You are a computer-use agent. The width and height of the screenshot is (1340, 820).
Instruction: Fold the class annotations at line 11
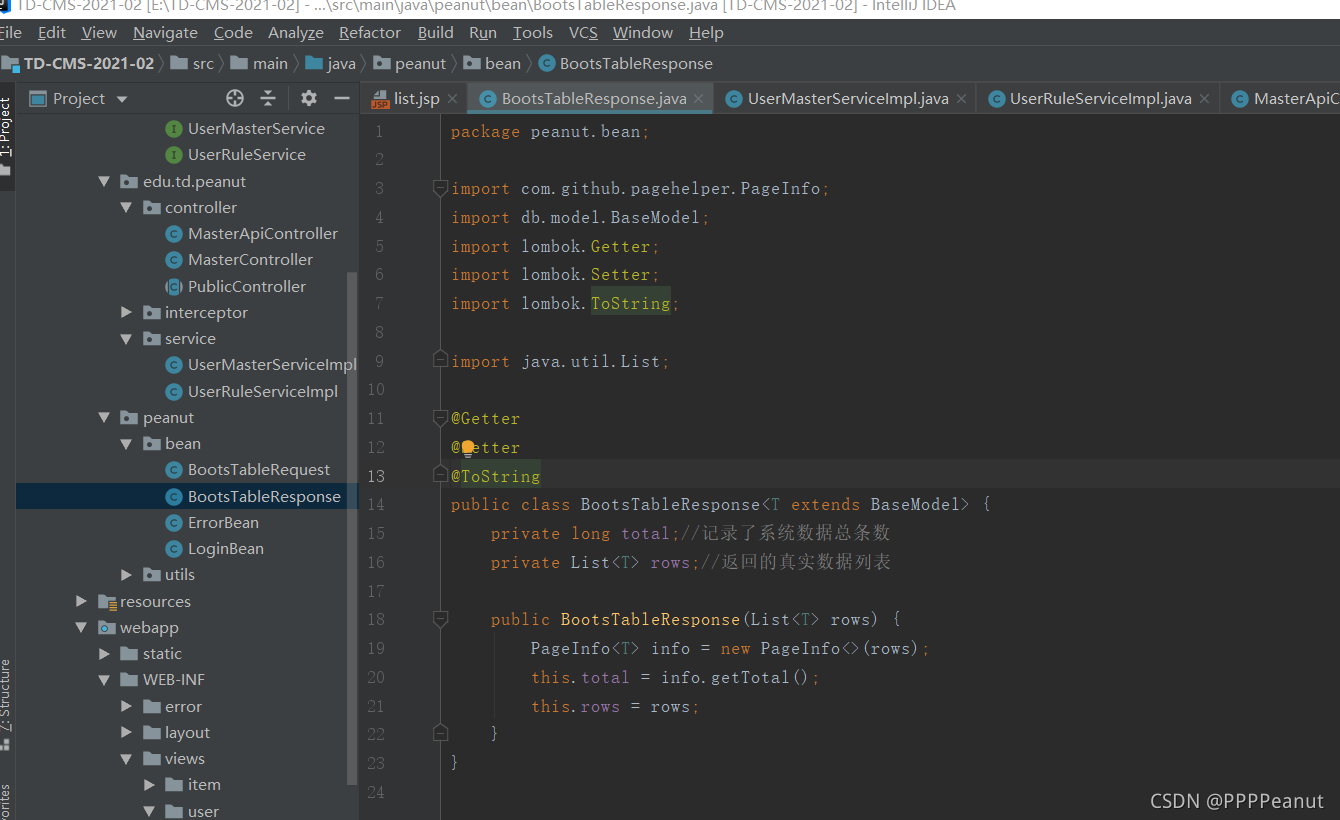tap(440, 418)
